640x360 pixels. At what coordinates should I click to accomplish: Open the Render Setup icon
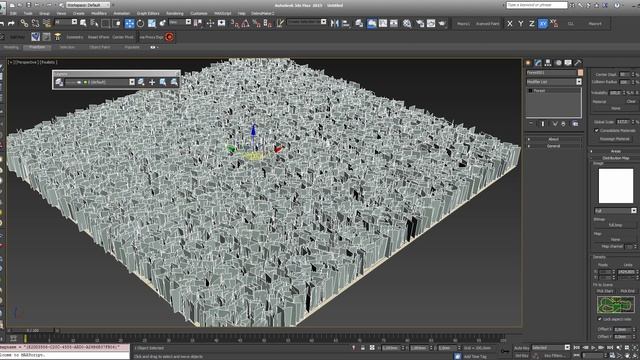[420, 23]
